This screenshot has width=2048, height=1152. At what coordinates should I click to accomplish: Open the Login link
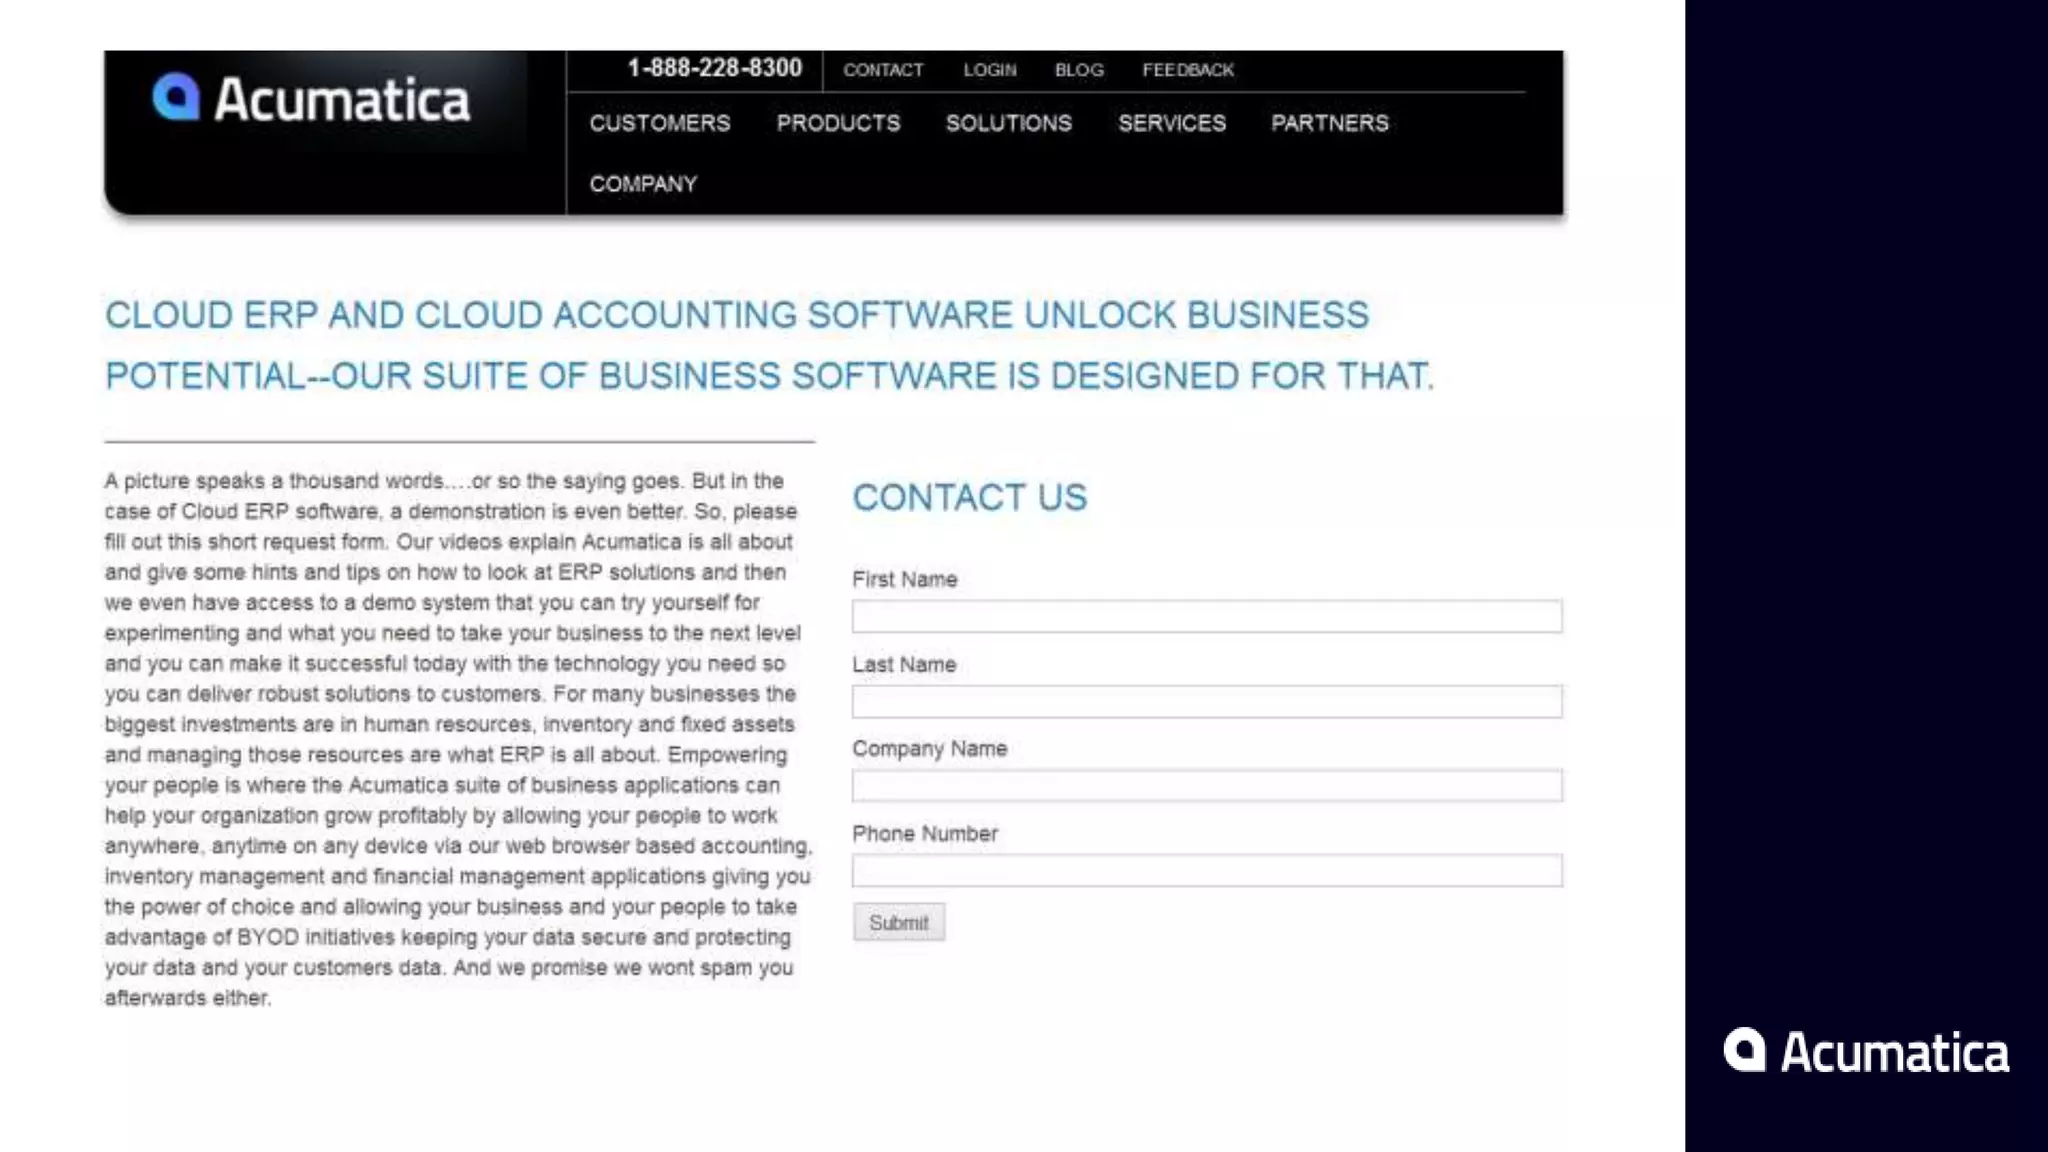coord(989,70)
